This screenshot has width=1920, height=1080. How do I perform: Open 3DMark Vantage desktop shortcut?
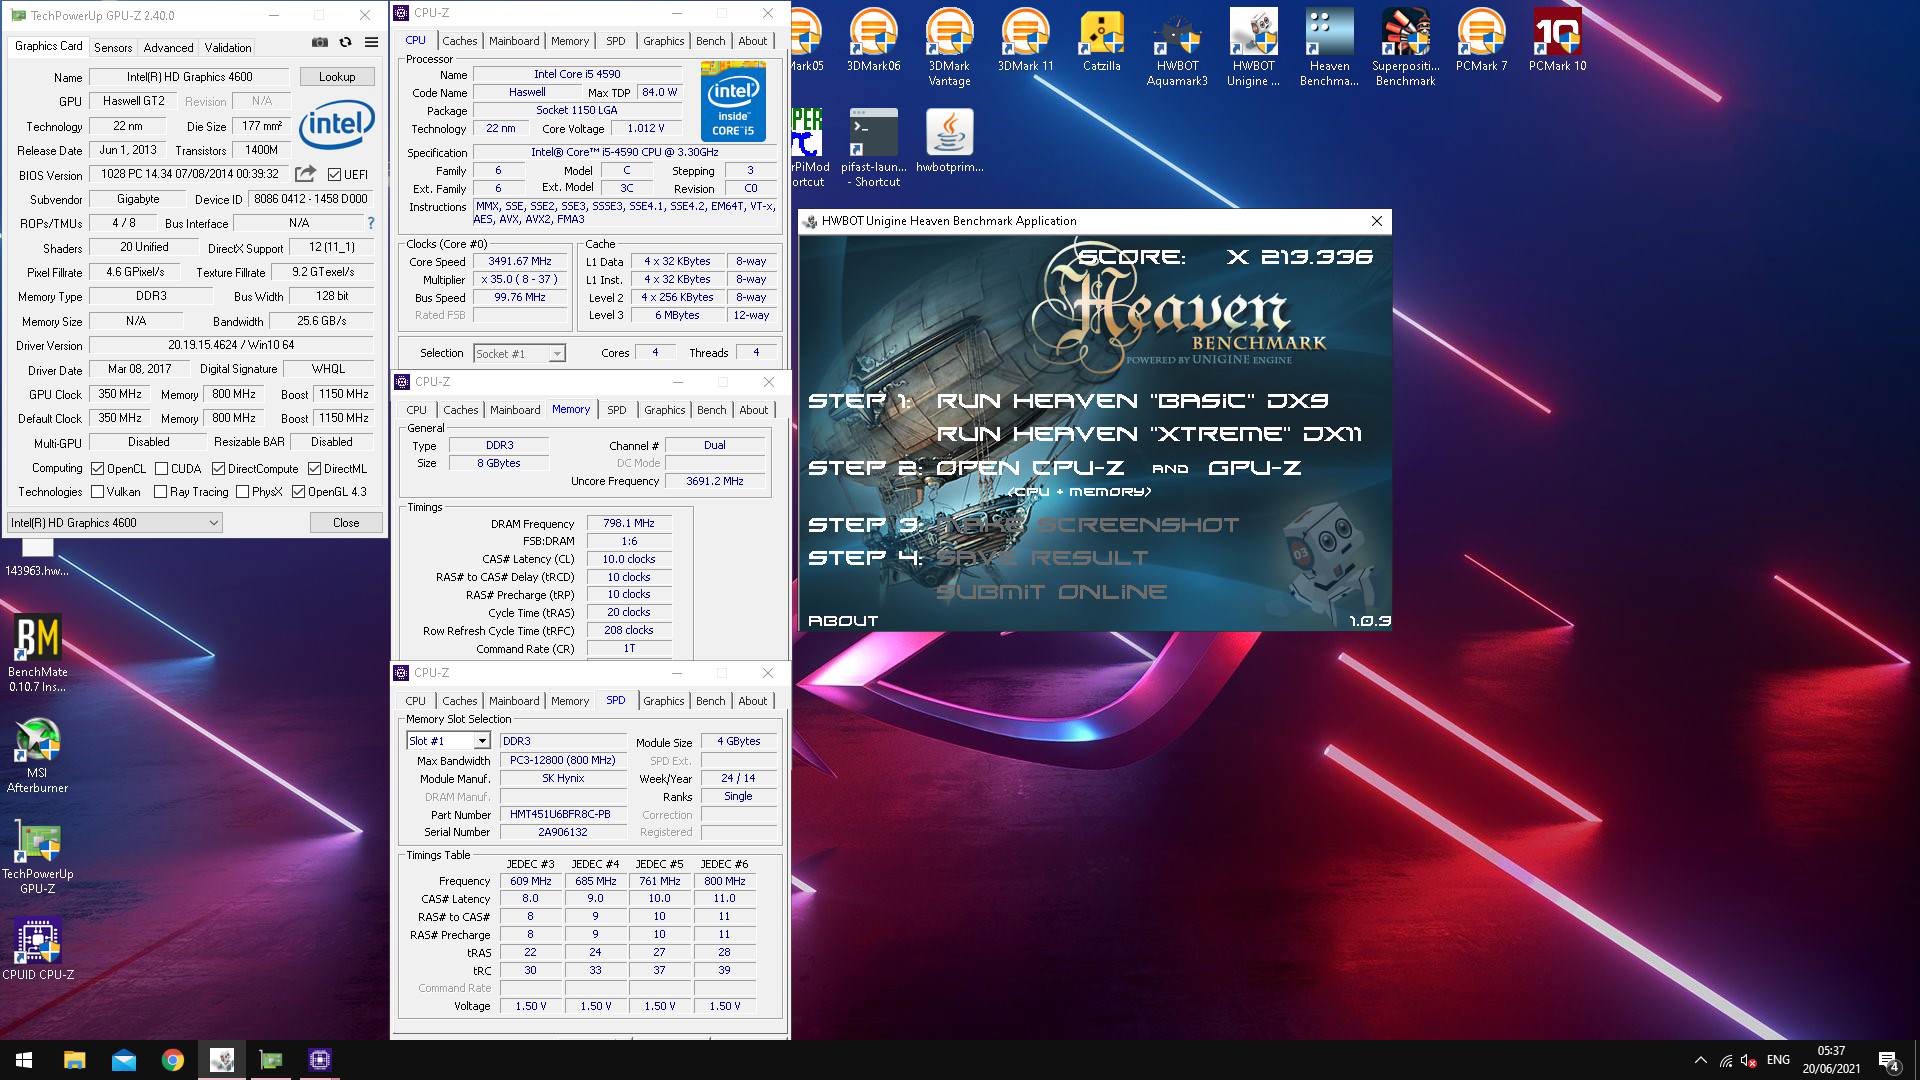949,47
